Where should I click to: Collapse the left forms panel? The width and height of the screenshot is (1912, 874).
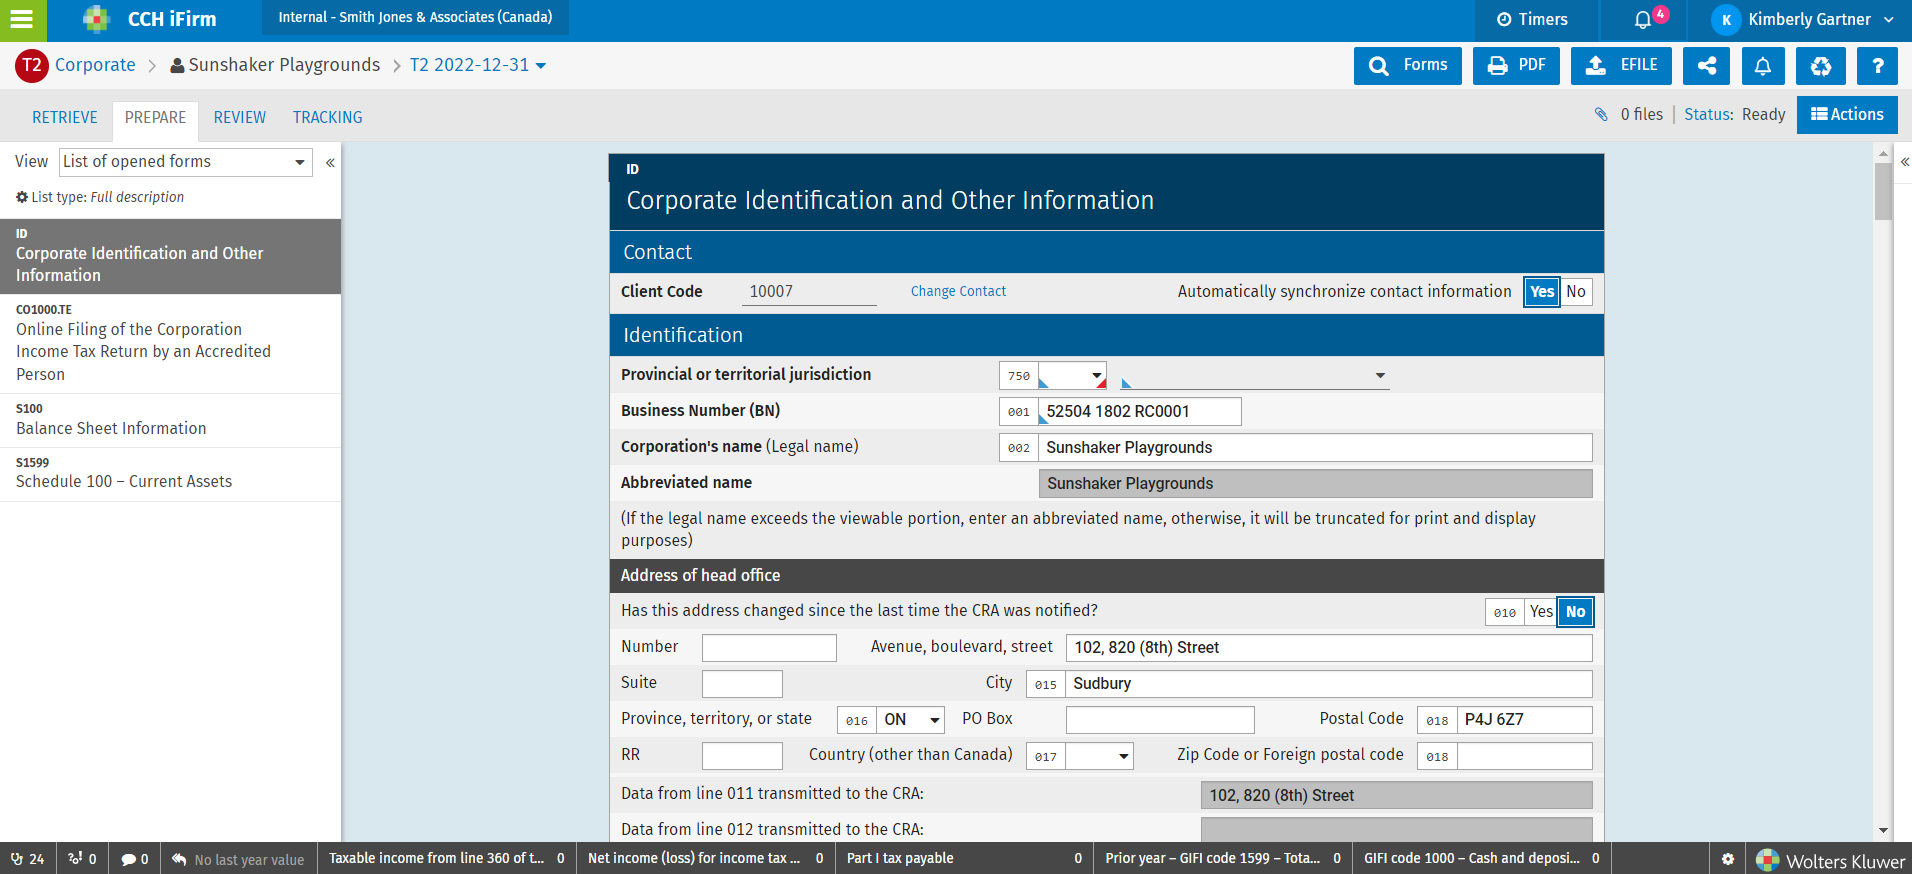[x=330, y=162]
